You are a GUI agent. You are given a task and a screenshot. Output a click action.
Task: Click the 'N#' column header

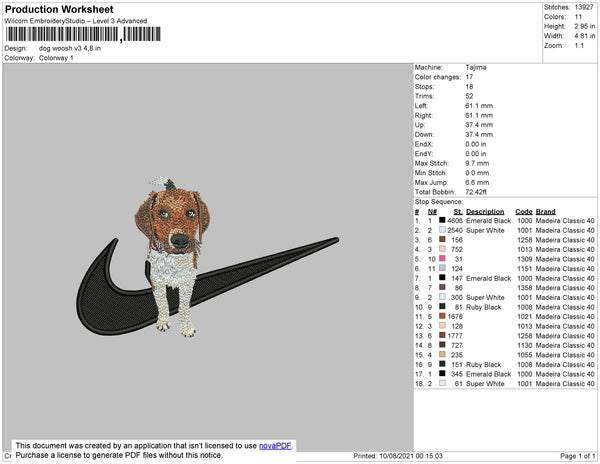tap(432, 212)
